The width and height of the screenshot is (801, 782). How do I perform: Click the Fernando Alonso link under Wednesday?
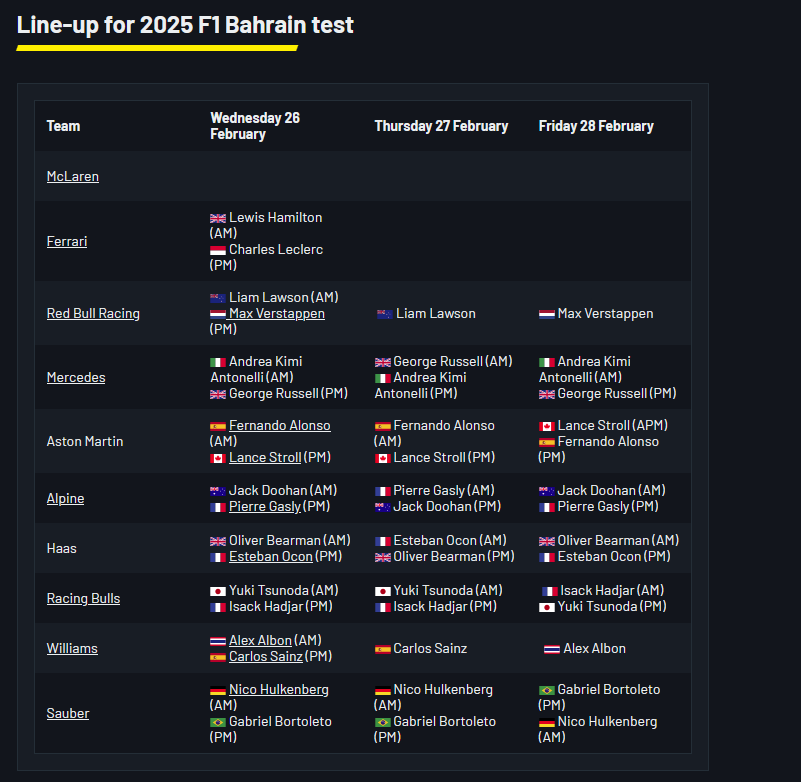click(x=279, y=425)
